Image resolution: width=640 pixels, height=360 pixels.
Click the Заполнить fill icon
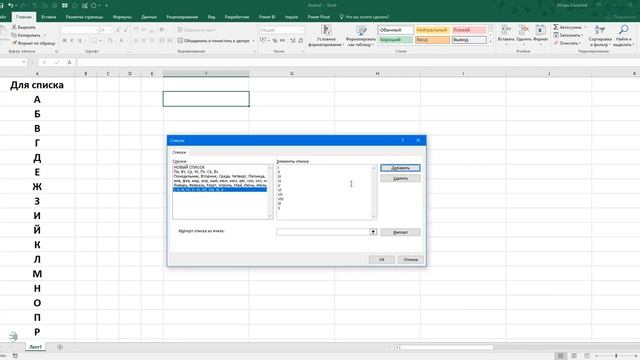point(556,35)
